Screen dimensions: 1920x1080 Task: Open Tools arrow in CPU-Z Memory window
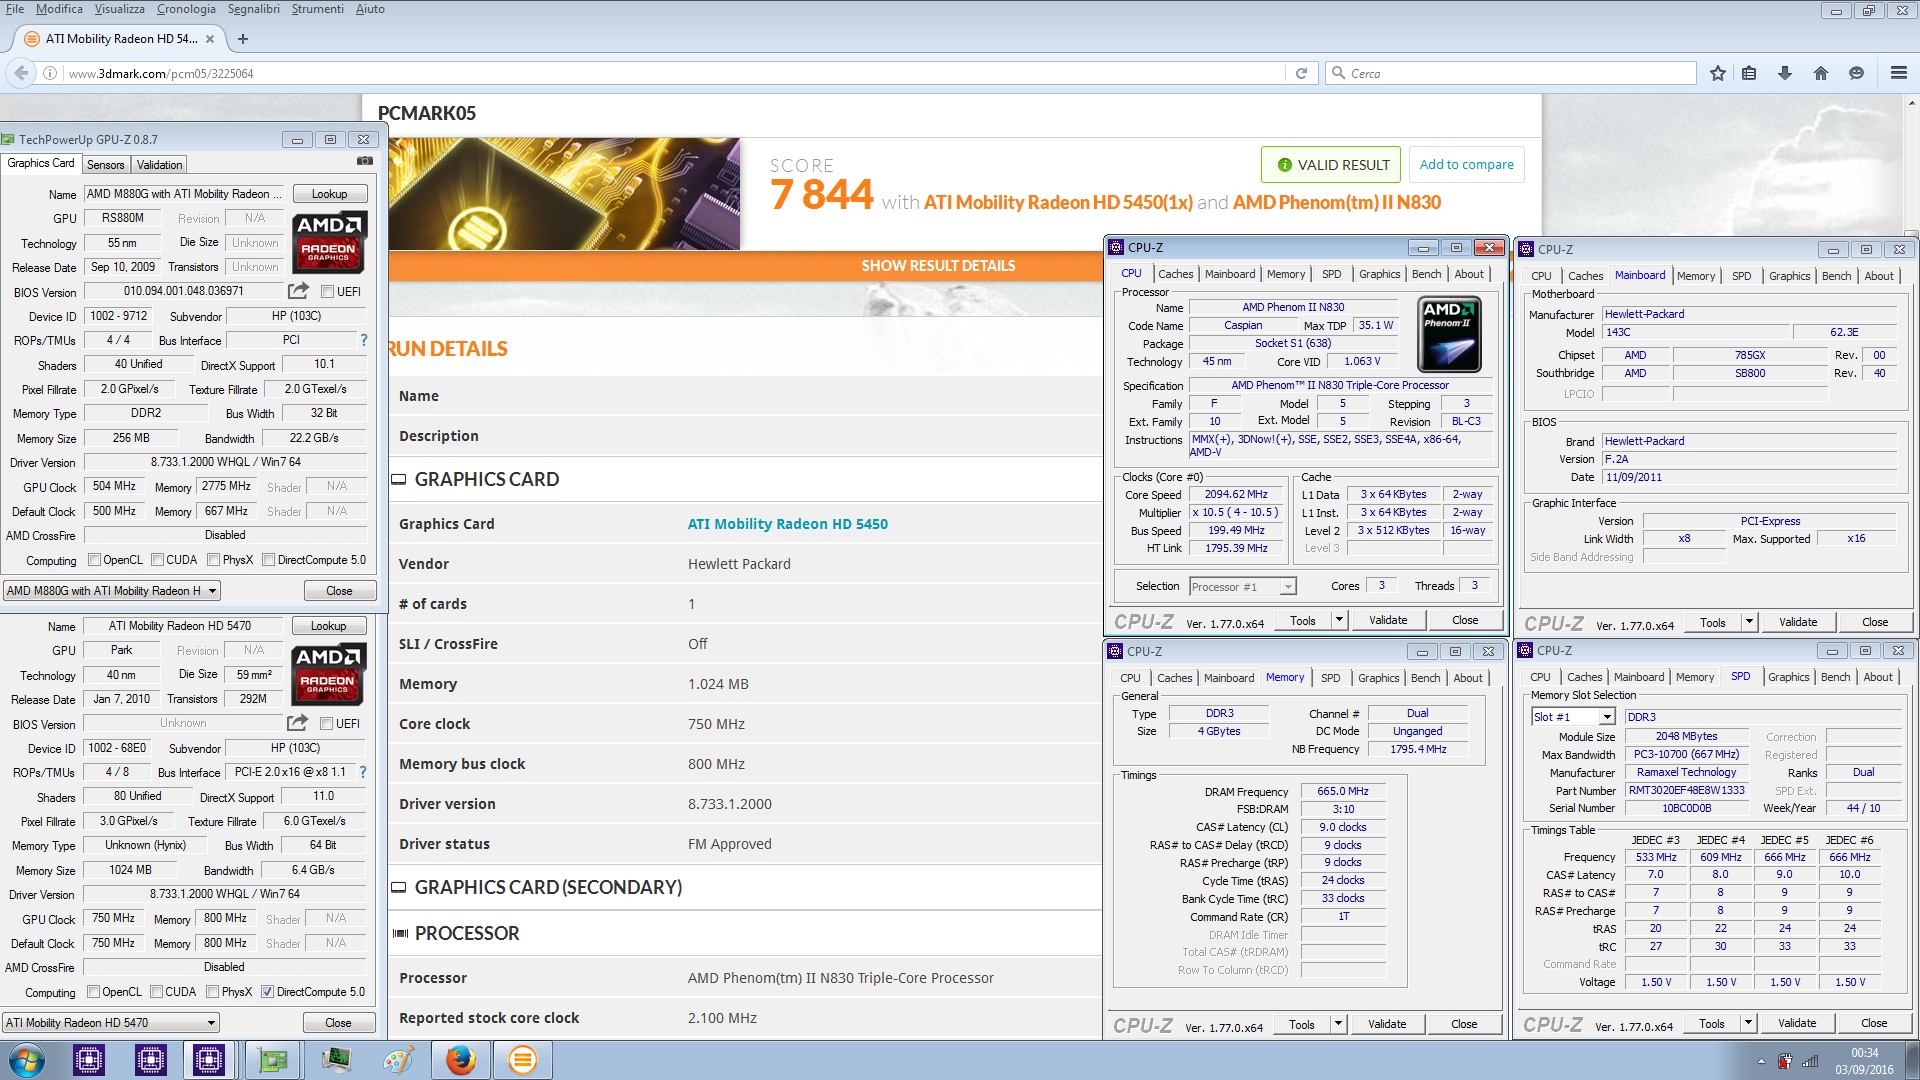[1338, 1024]
